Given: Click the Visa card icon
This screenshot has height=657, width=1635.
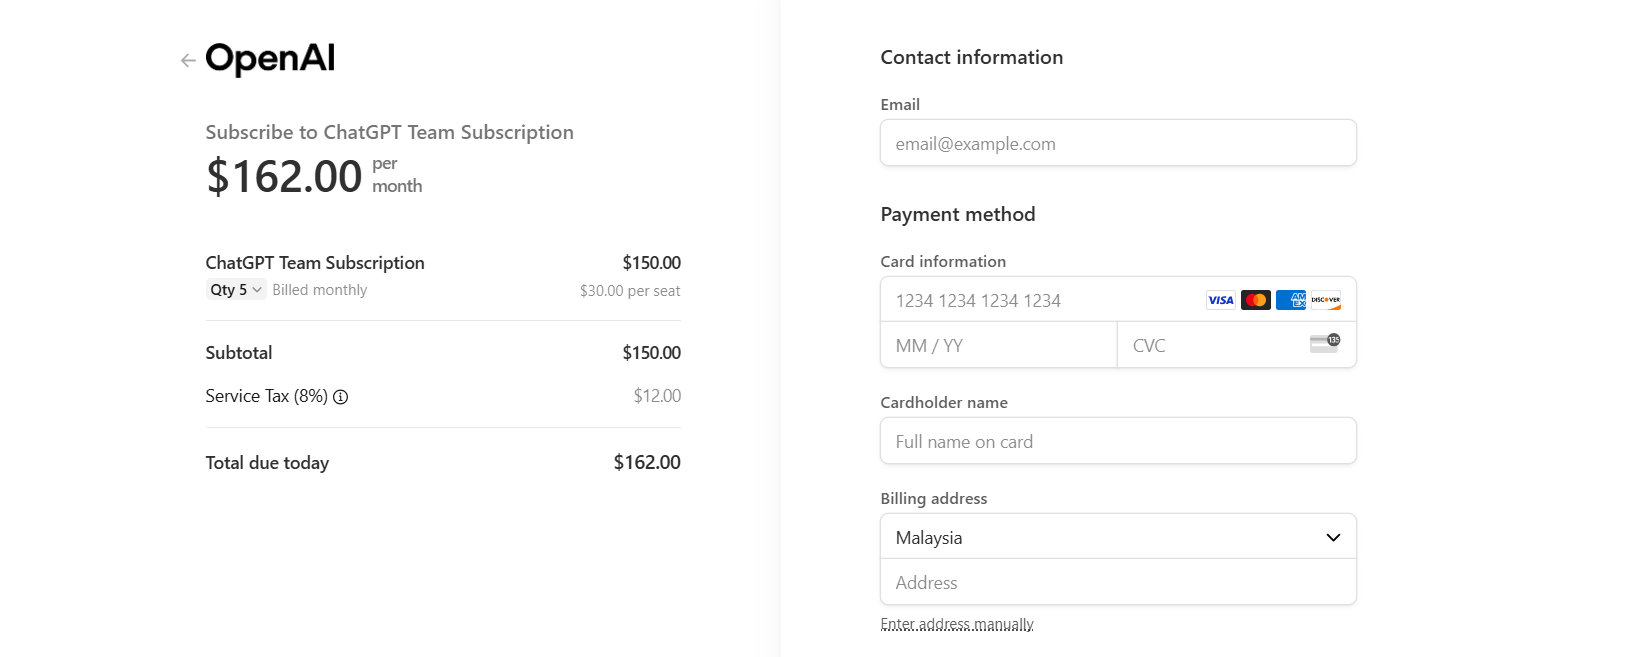Looking at the screenshot, I should tap(1221, 300).
